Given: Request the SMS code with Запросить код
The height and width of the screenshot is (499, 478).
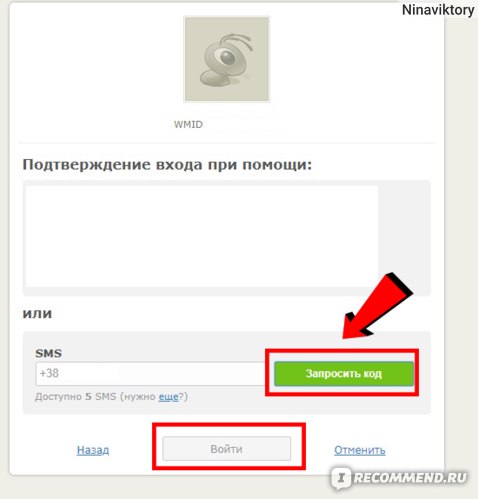Looking at the screenshot, I should coord(344,373).
